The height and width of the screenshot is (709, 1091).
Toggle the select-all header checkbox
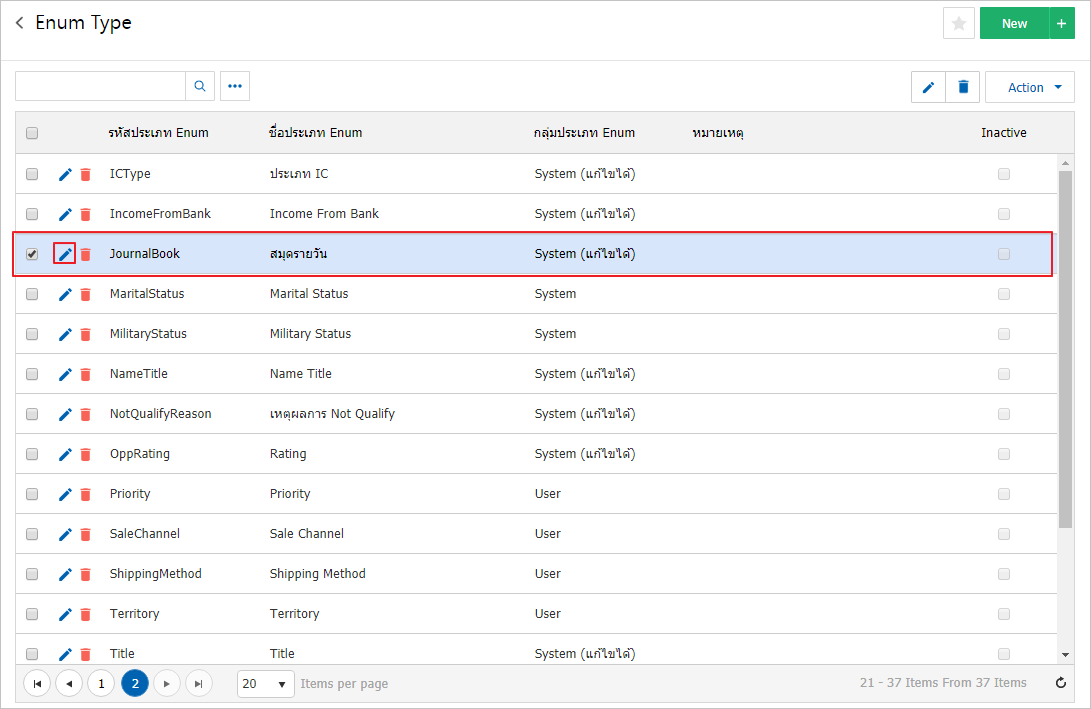pyautogui.click(x=32, y=133)
